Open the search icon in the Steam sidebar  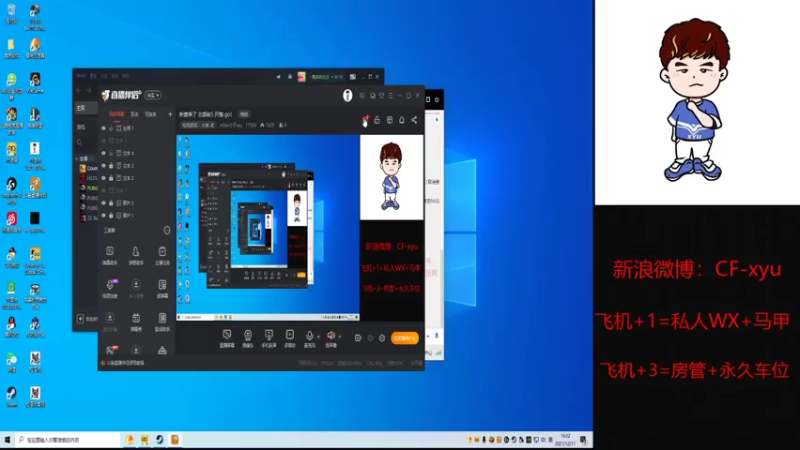click(x=80, y=142)
